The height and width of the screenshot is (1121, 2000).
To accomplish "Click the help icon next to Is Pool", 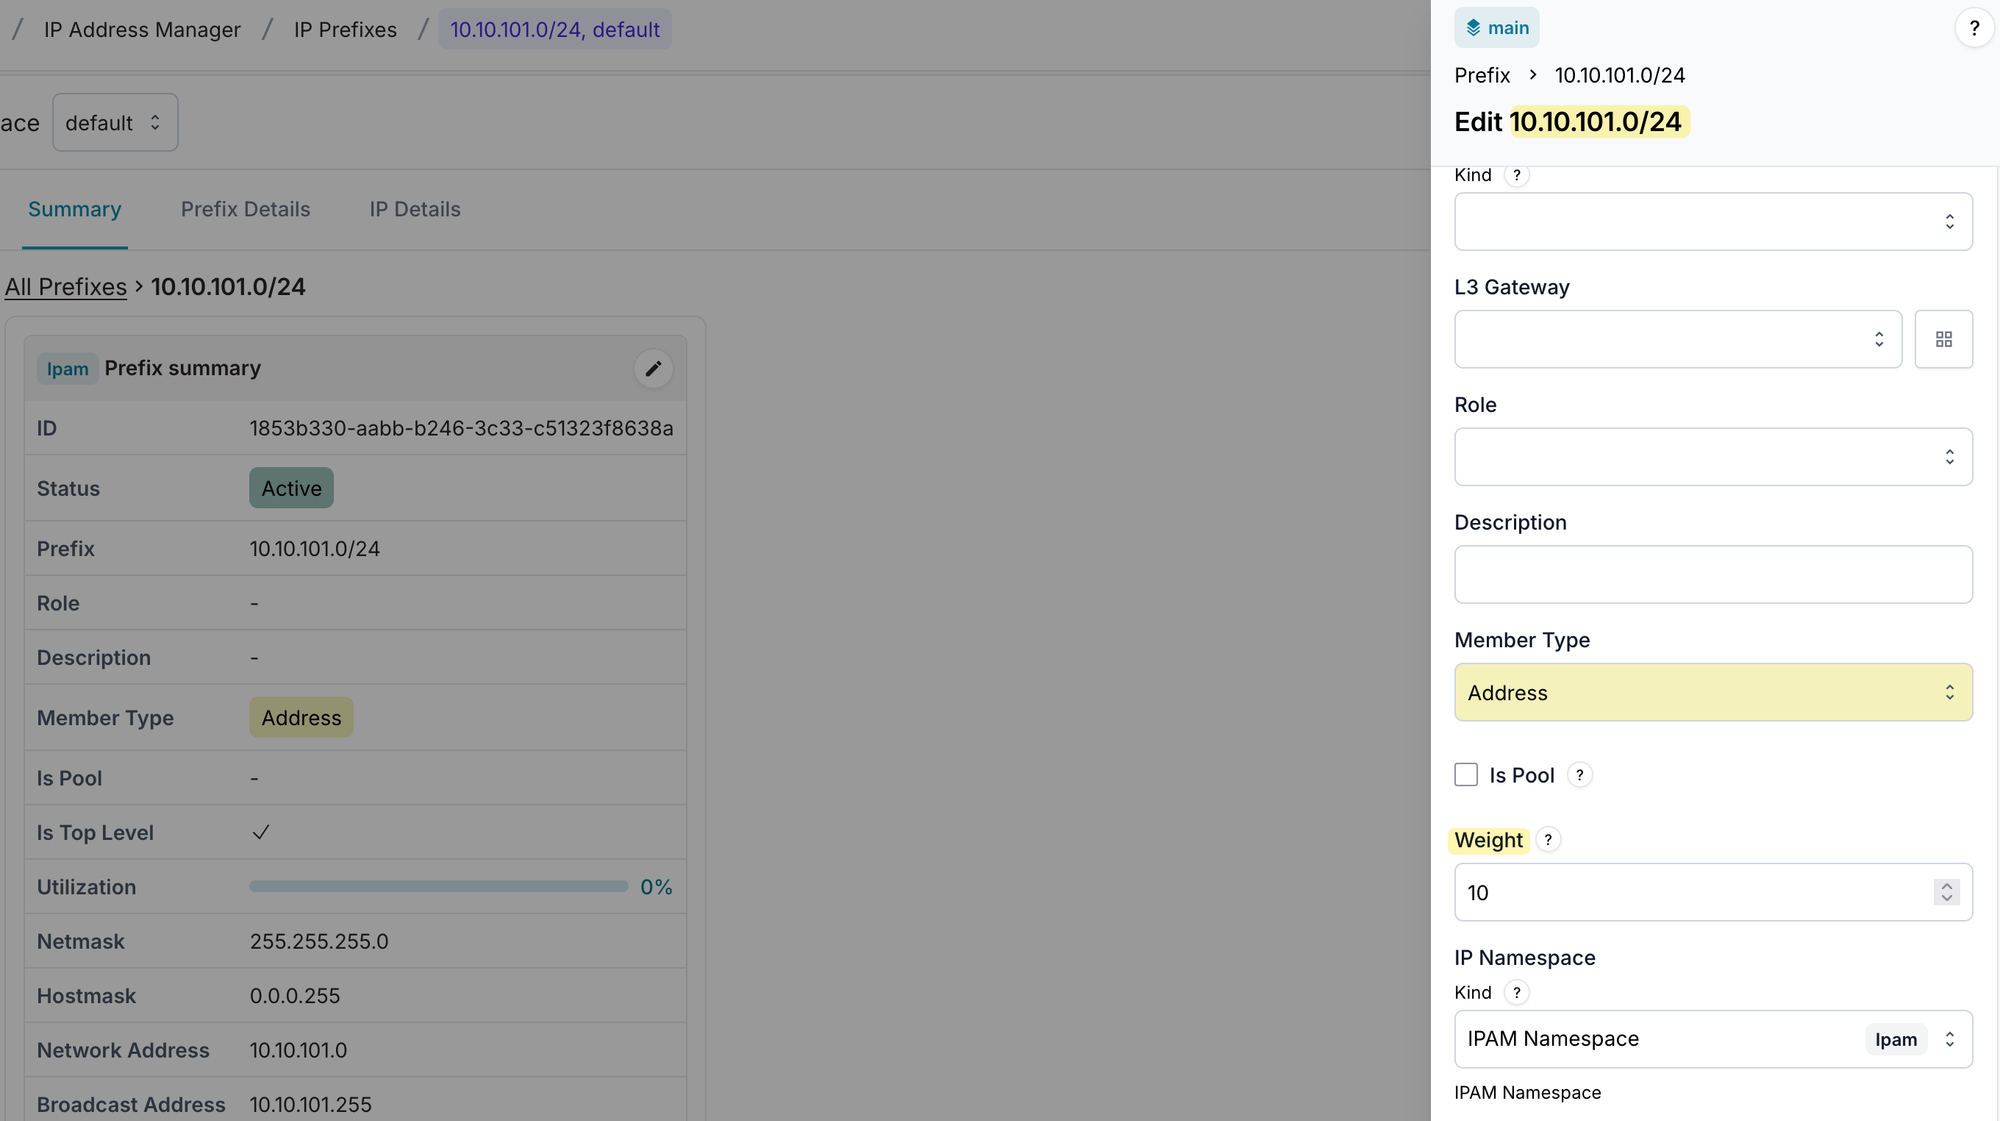I will tap(1580, 775).
